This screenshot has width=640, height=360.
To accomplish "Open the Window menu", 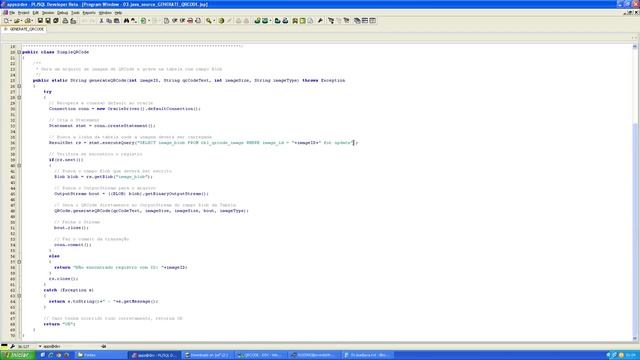I will pos(105,13).
